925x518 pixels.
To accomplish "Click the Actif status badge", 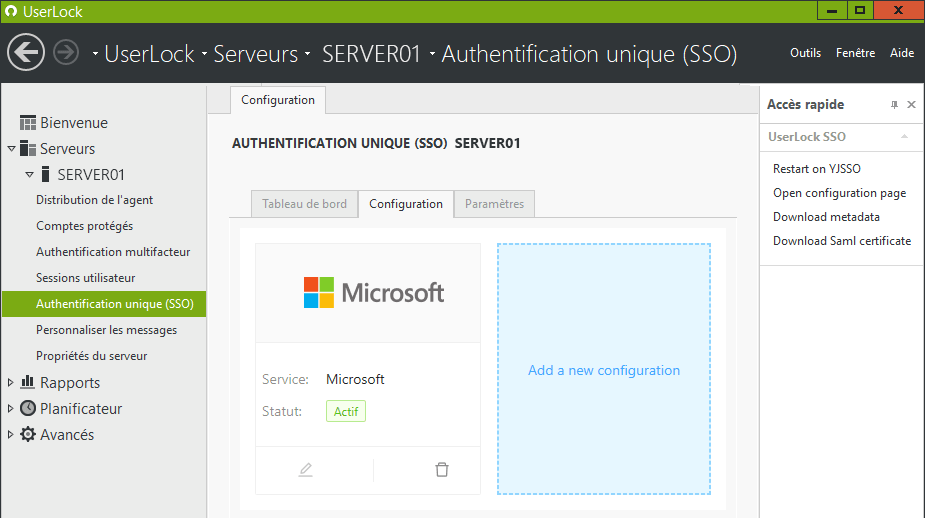I will tap(346, 411).
